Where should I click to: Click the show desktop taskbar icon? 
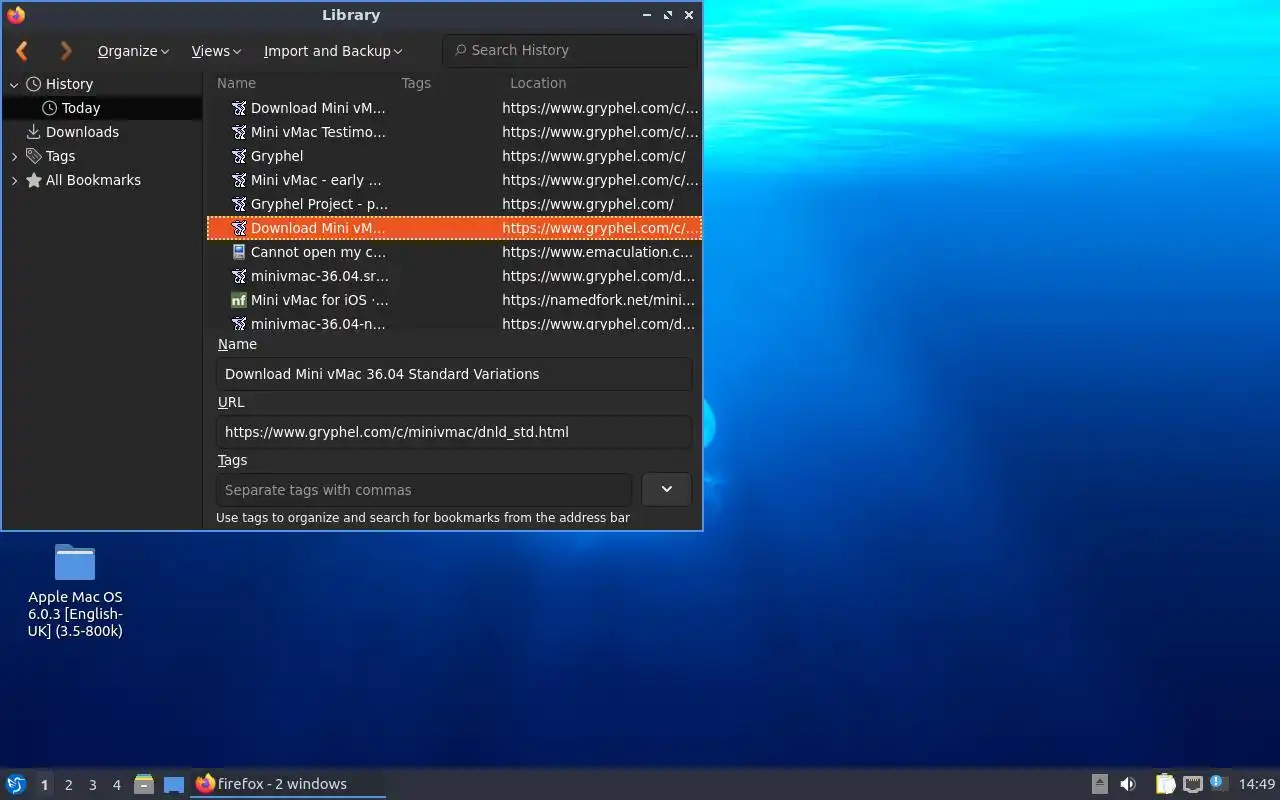tap(174, 785)
